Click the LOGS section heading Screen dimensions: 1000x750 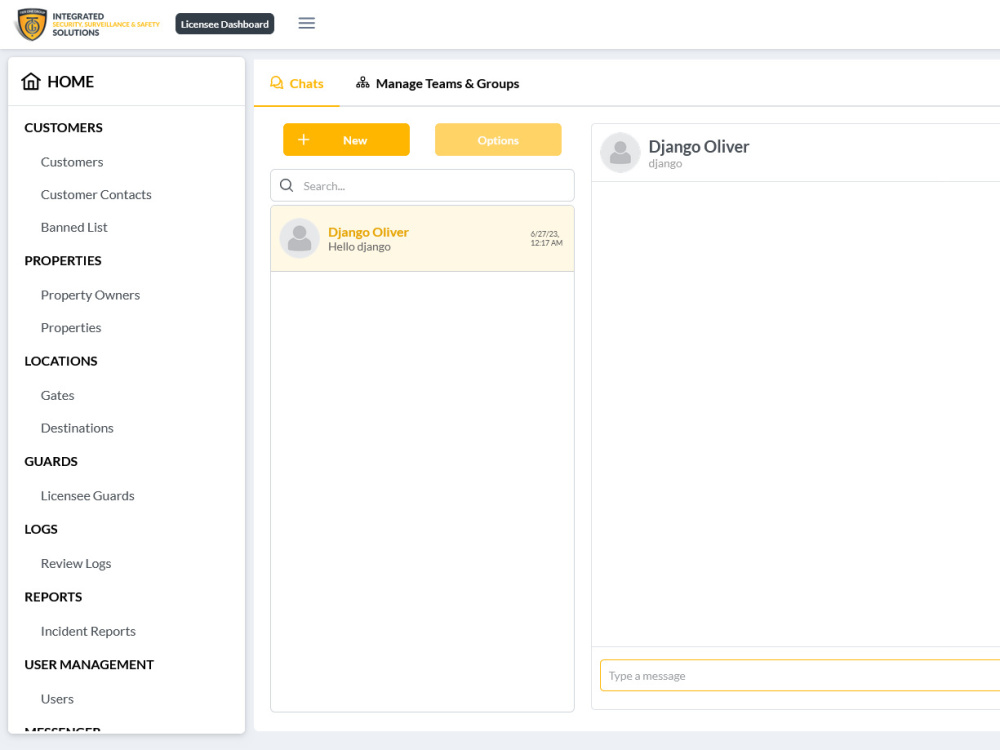pyautogui.click(x=41, y=529)
